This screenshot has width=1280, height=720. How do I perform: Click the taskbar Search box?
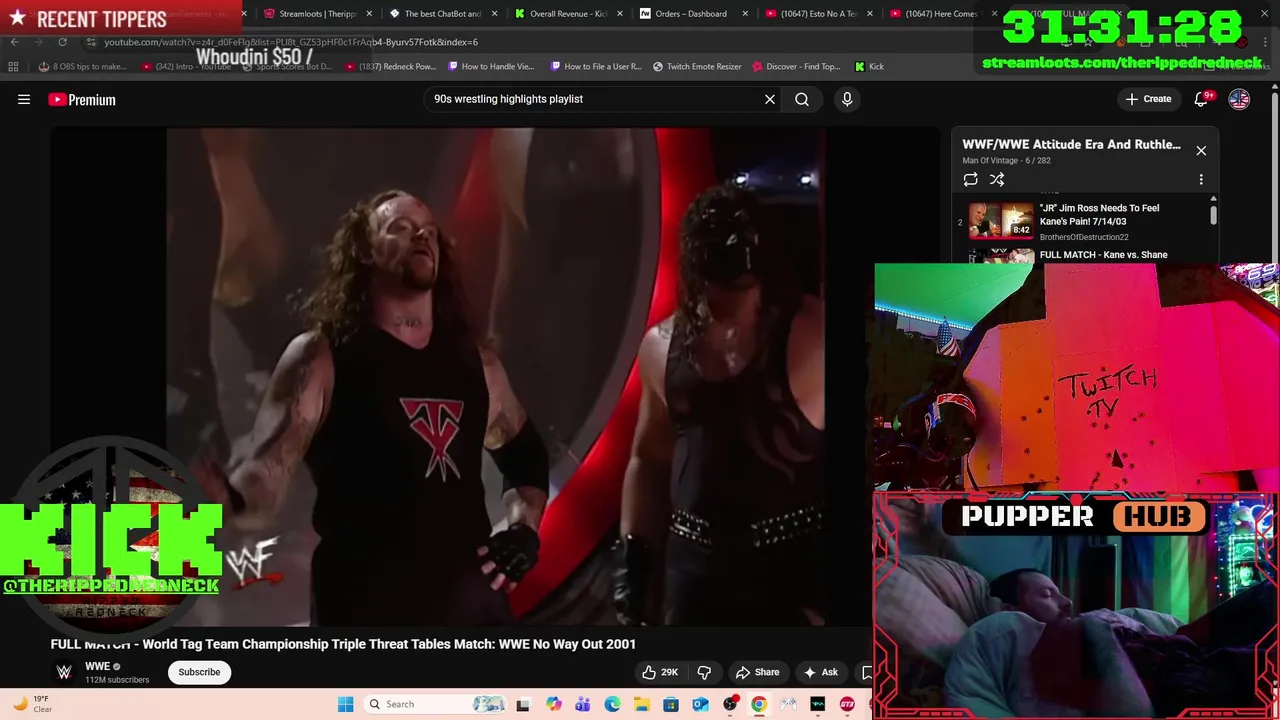tap(435, 704)
